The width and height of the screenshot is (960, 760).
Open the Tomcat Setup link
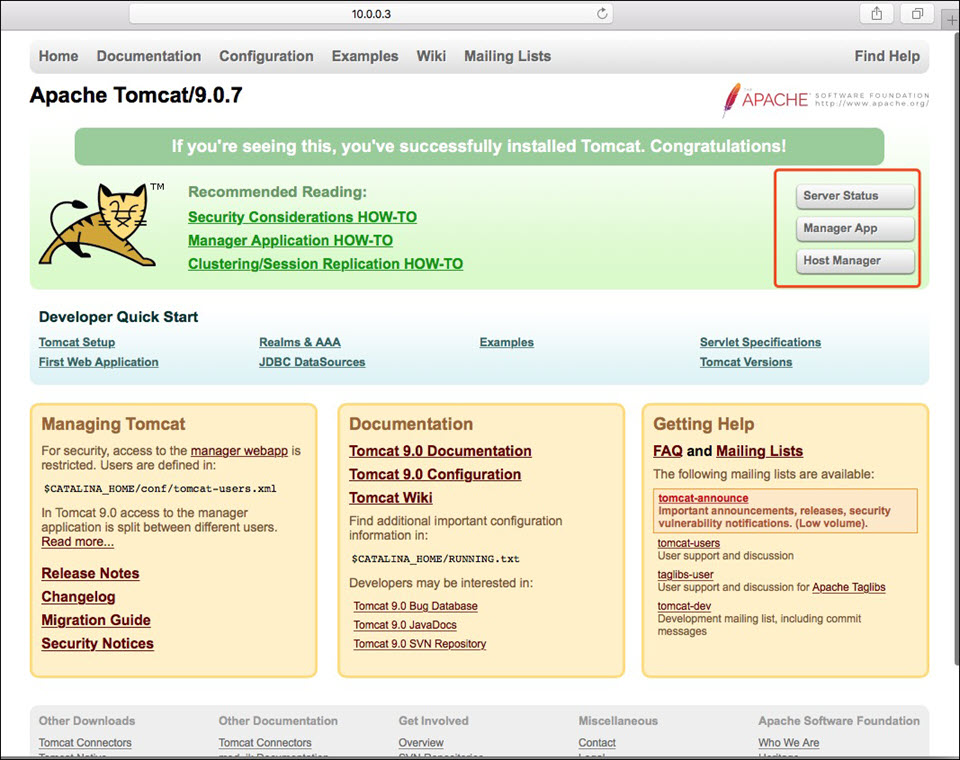pos(77,342)
